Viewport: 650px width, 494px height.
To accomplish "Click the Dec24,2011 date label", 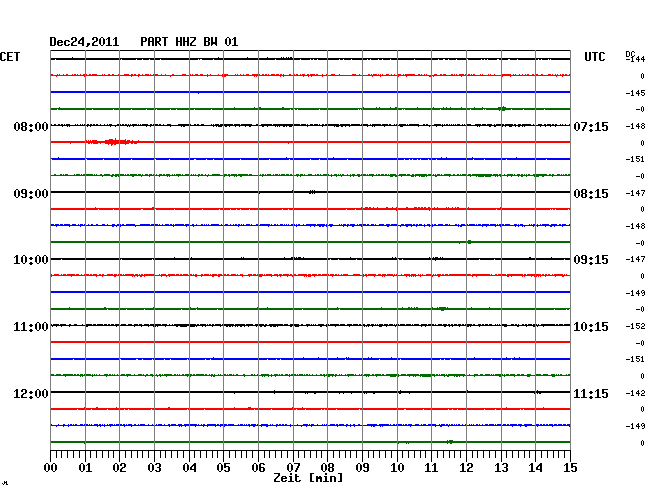I will tap(84, 42).
